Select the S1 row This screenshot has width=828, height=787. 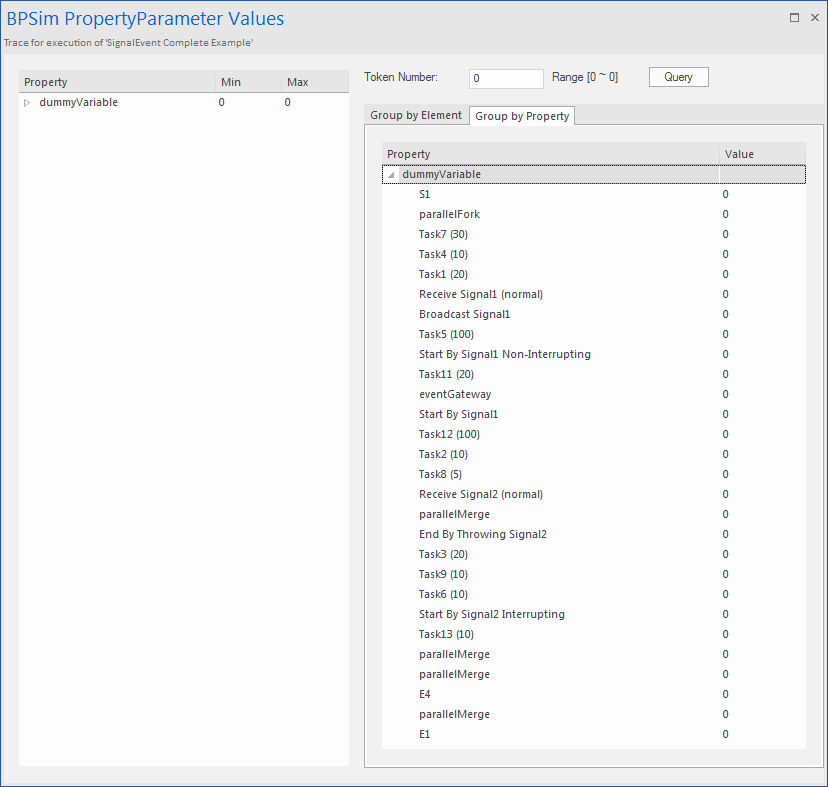pos(425,194)
